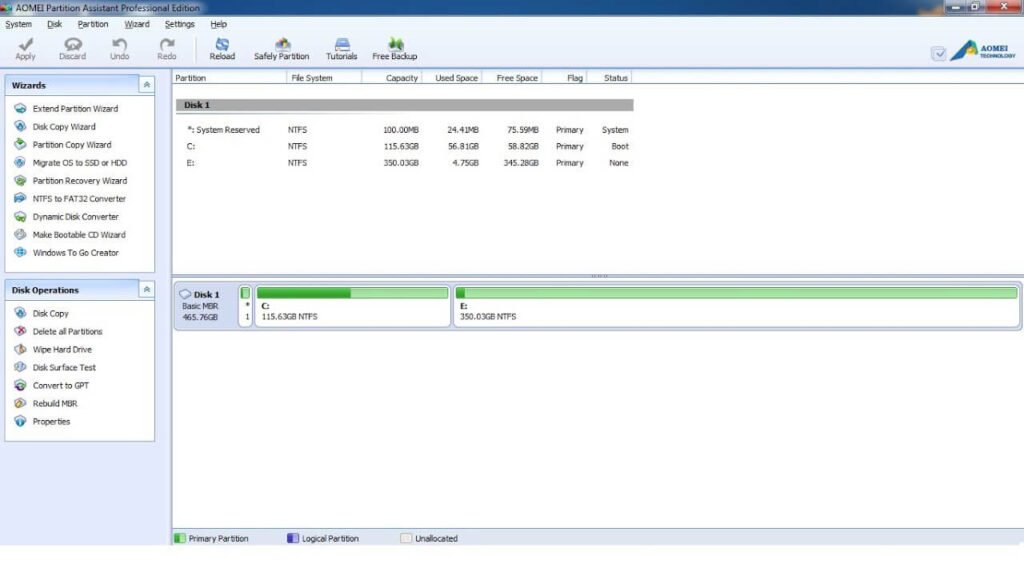Open the Partition menu
The width and height of the screenshot is (1024, 576).
[93, 24]
